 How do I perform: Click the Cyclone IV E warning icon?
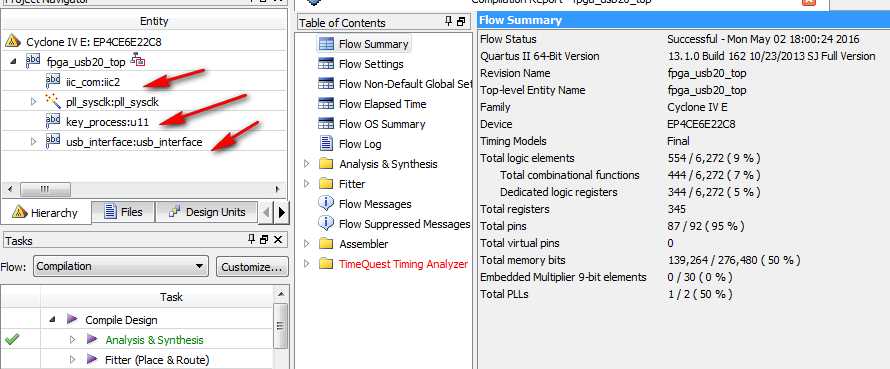(12, 41)
